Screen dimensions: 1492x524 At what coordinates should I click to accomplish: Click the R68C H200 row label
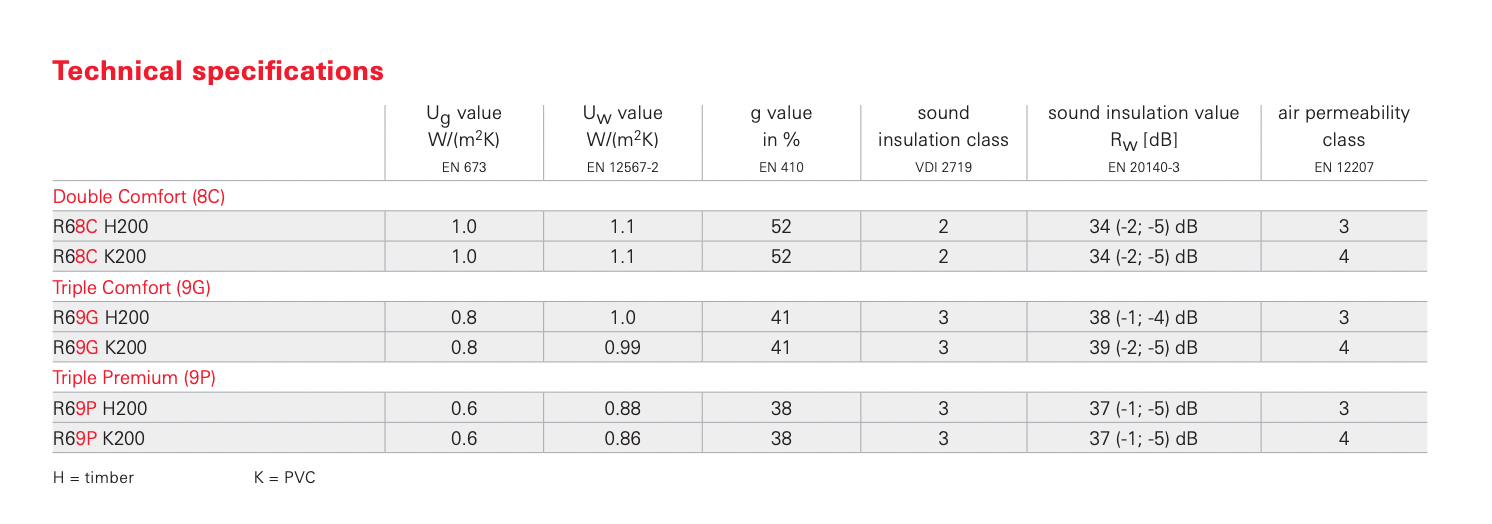[x=101, y=226]
